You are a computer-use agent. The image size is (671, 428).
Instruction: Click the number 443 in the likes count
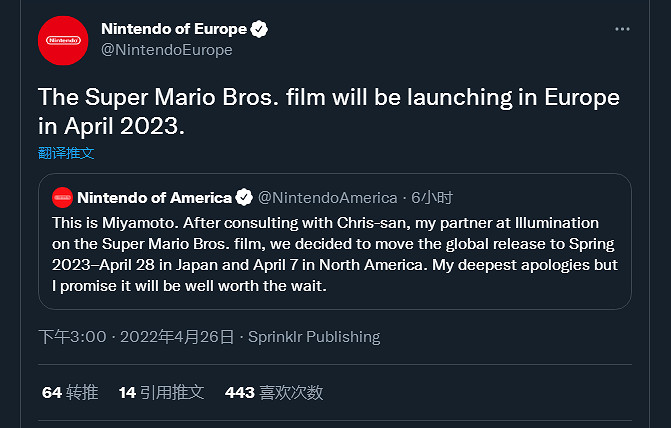[240, 393]
